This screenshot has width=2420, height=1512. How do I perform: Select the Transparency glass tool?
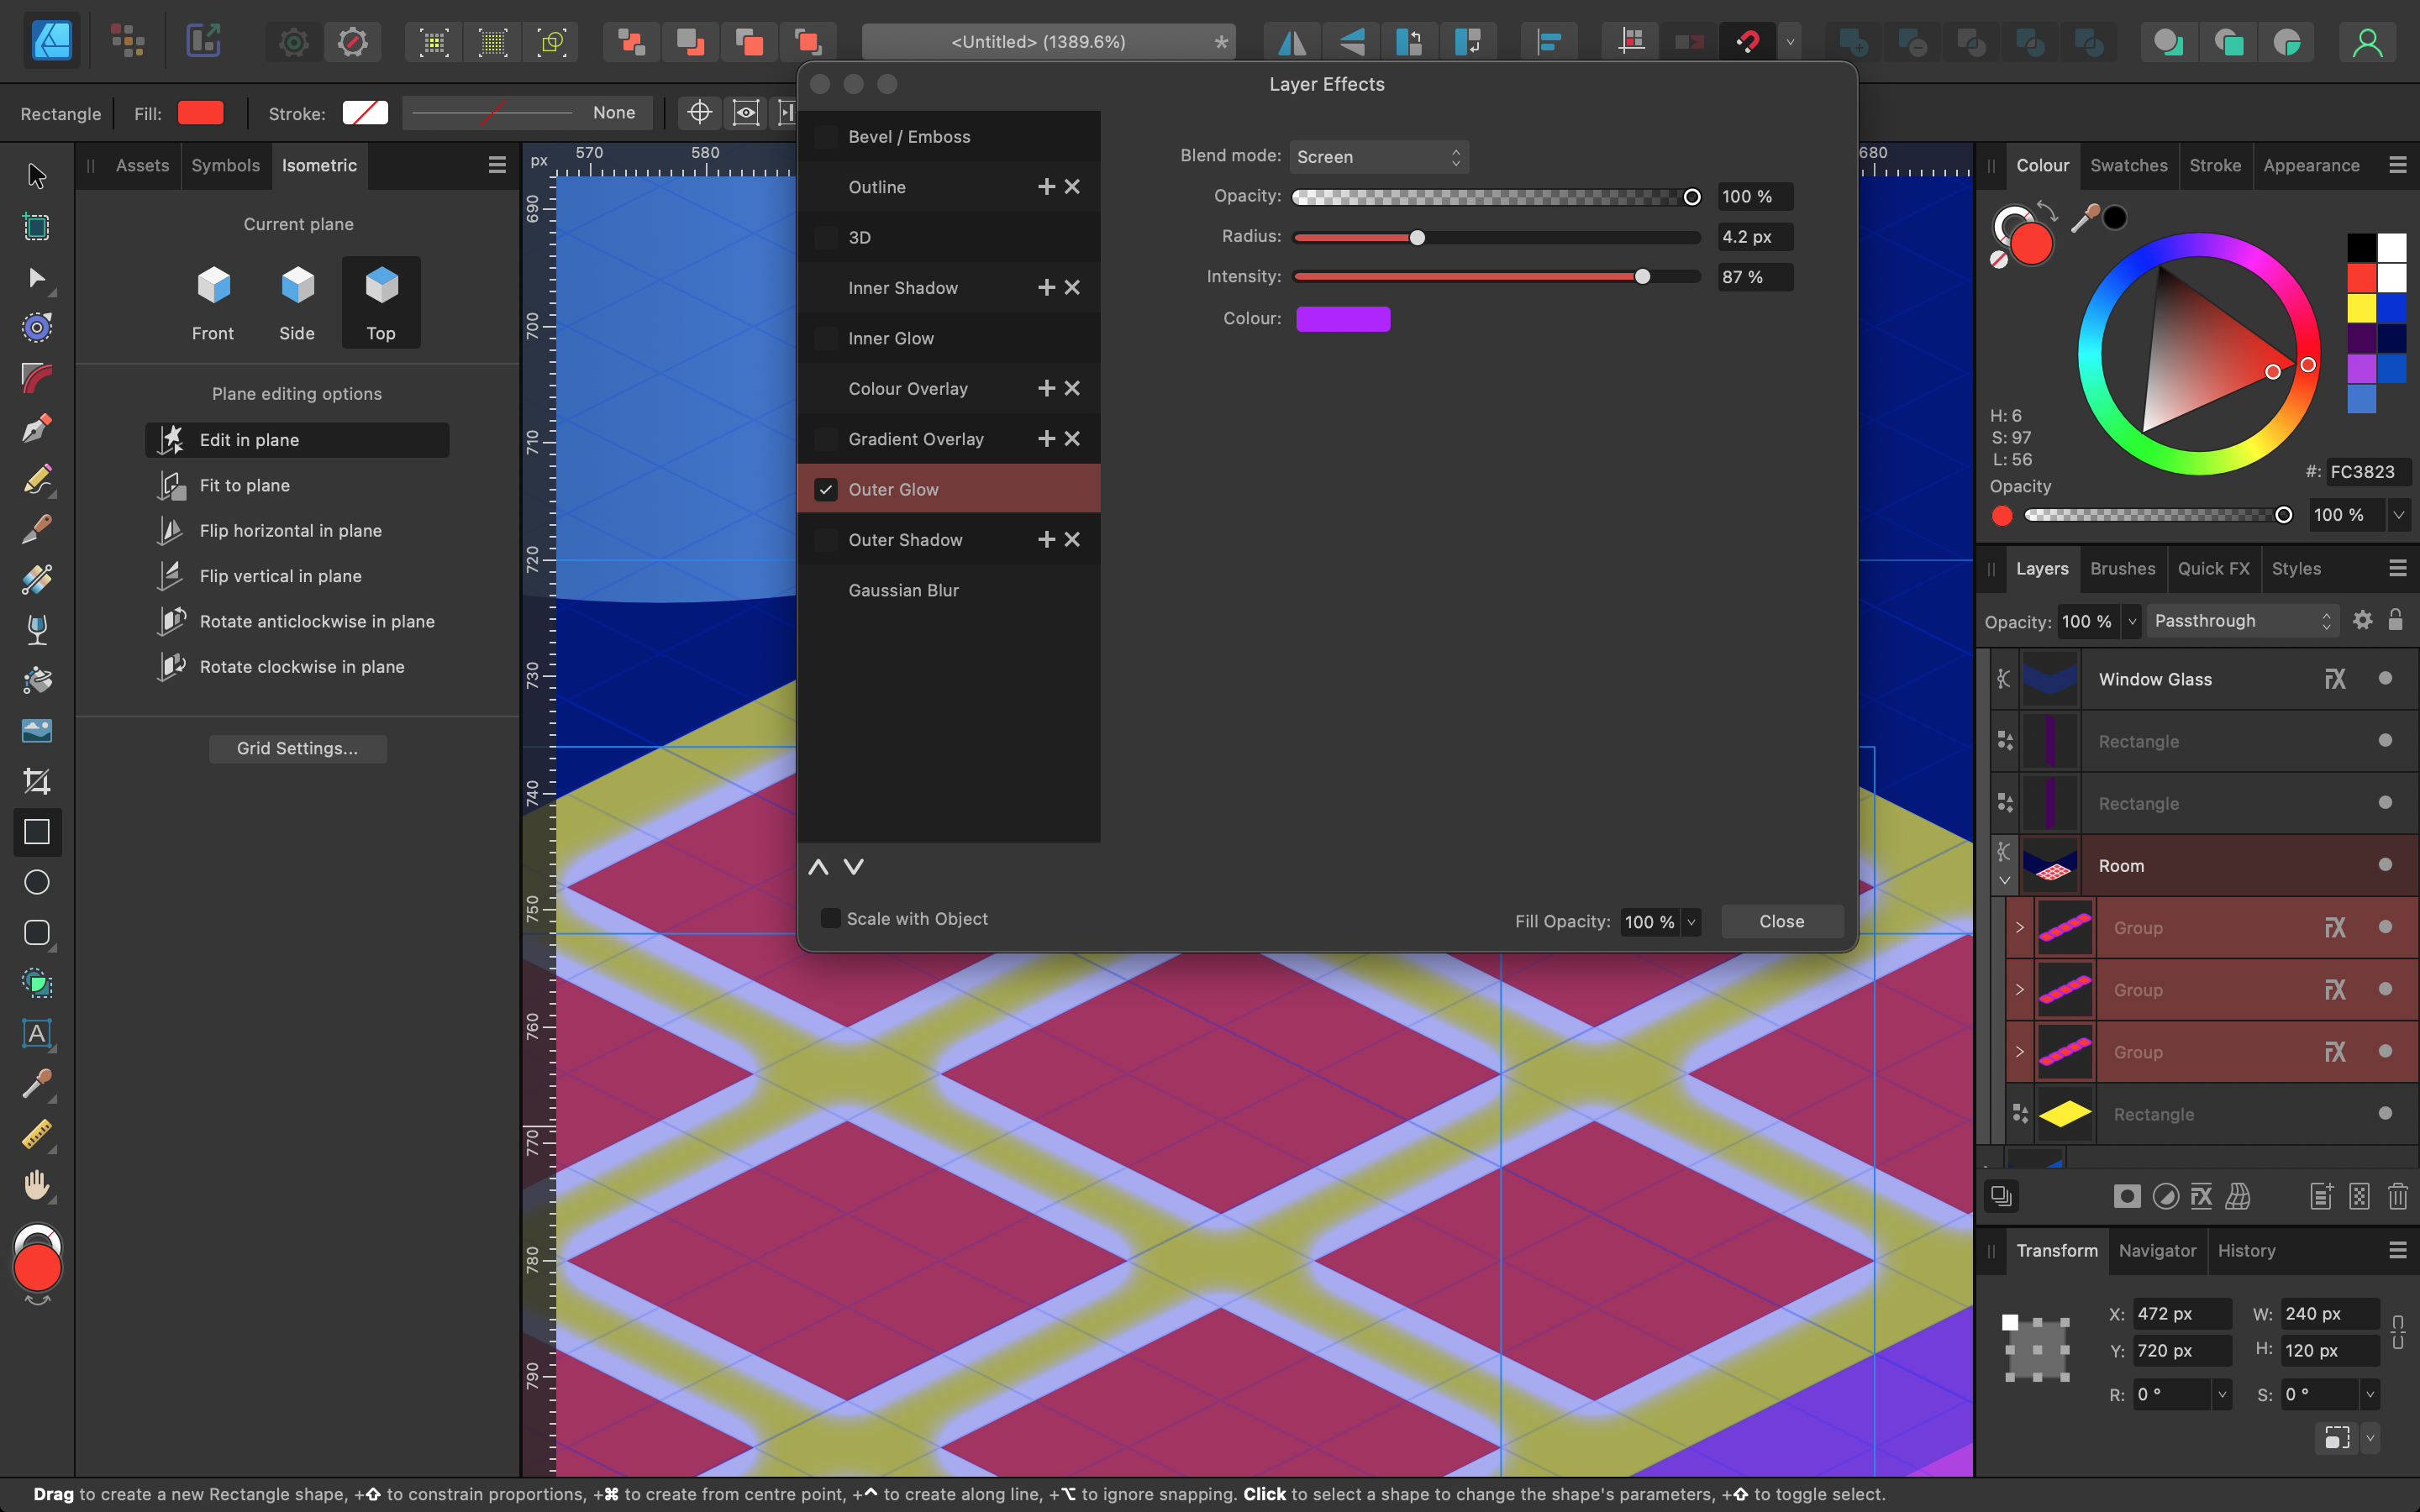pyautogui.click(x=37, y=630)
